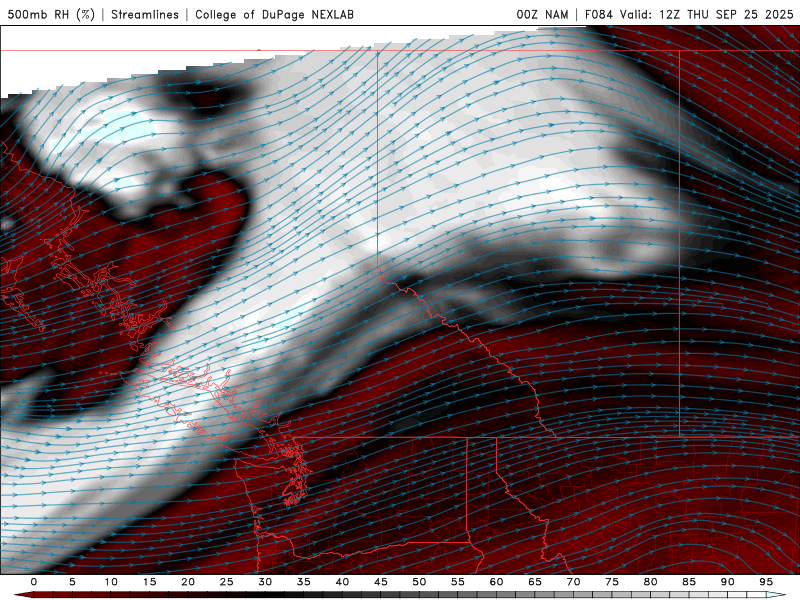This screenshot has width=800, height=600.
Task: Select the "30" color scale label
Action: (x=265, y=582)
